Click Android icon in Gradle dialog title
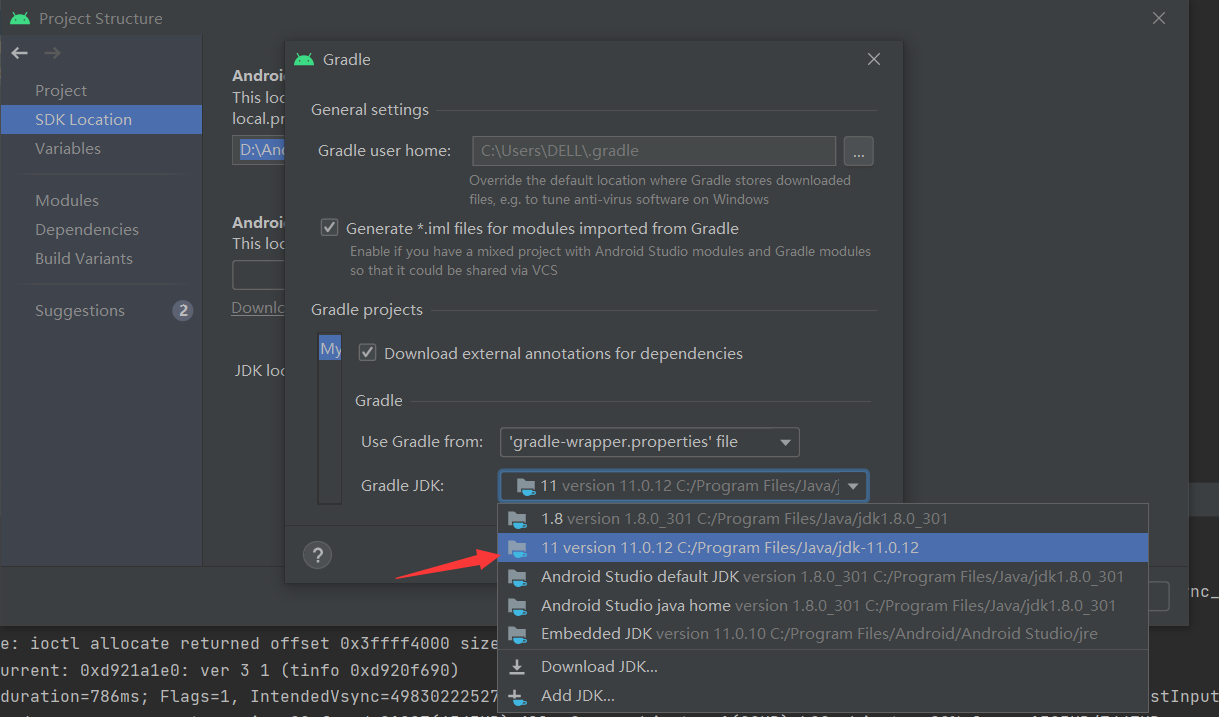1219x717 pixels. [x=304, y=60]
